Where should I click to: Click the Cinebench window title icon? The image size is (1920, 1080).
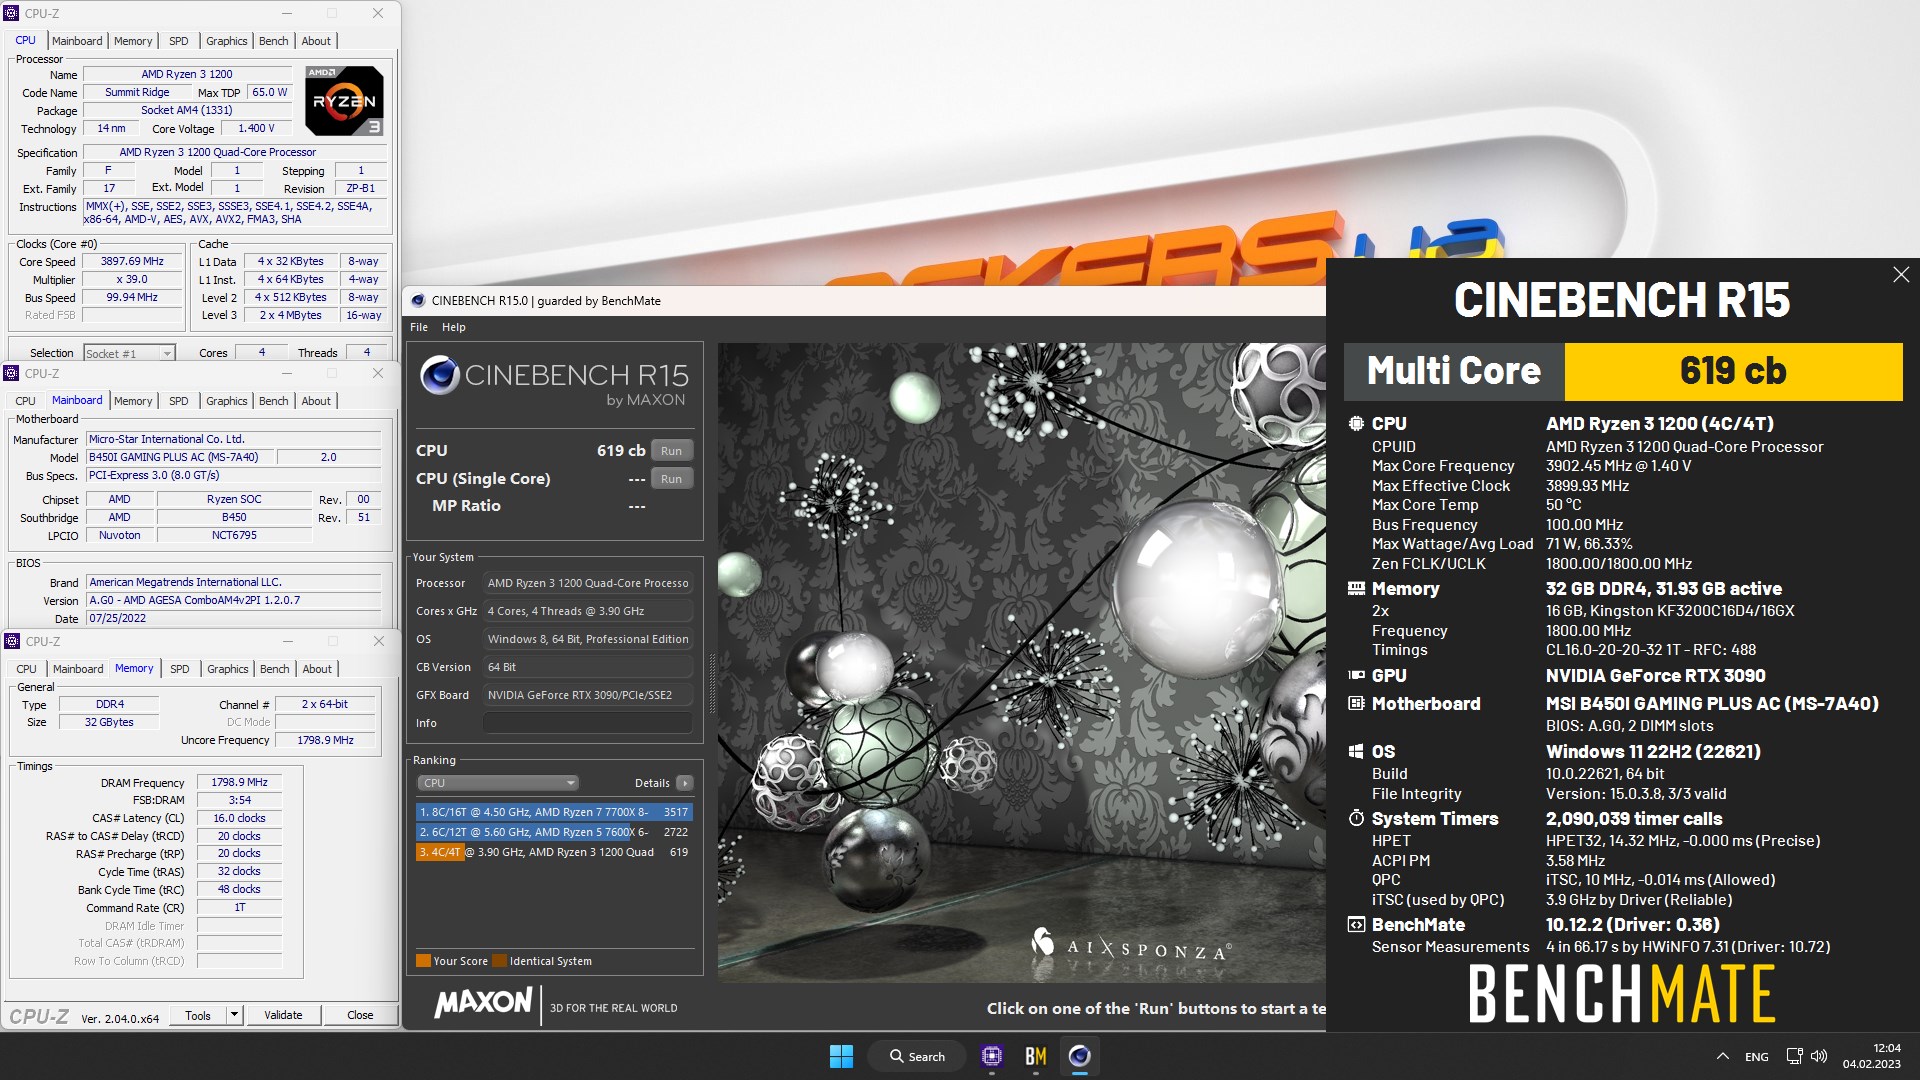418,300
